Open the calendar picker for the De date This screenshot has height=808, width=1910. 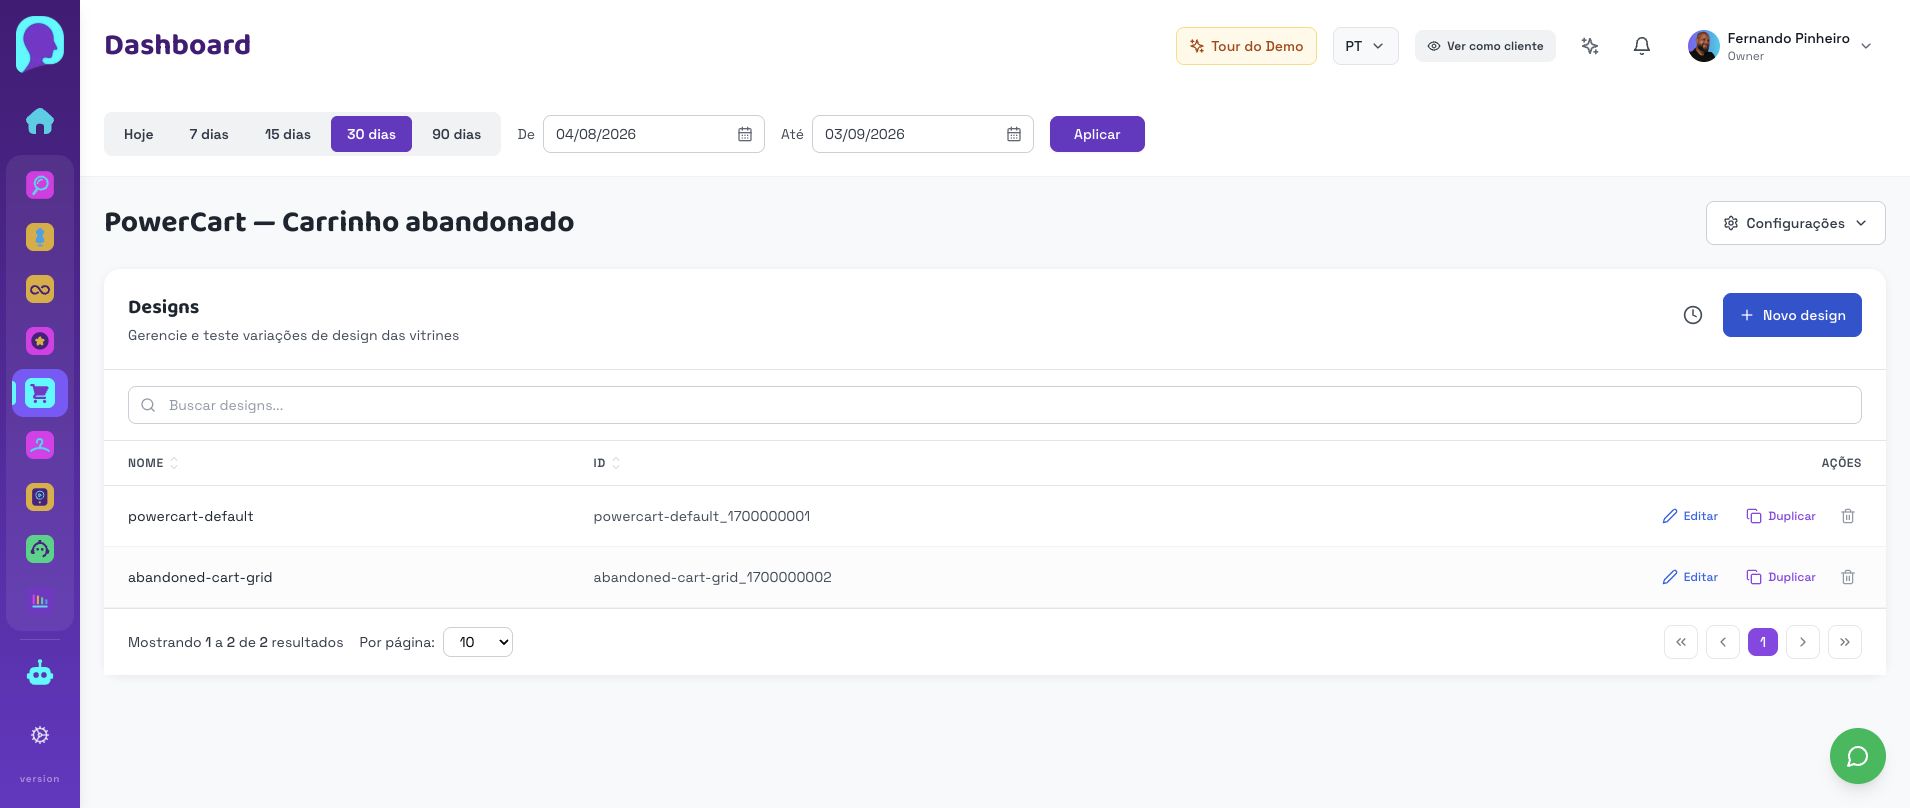[x=745, y=134]
